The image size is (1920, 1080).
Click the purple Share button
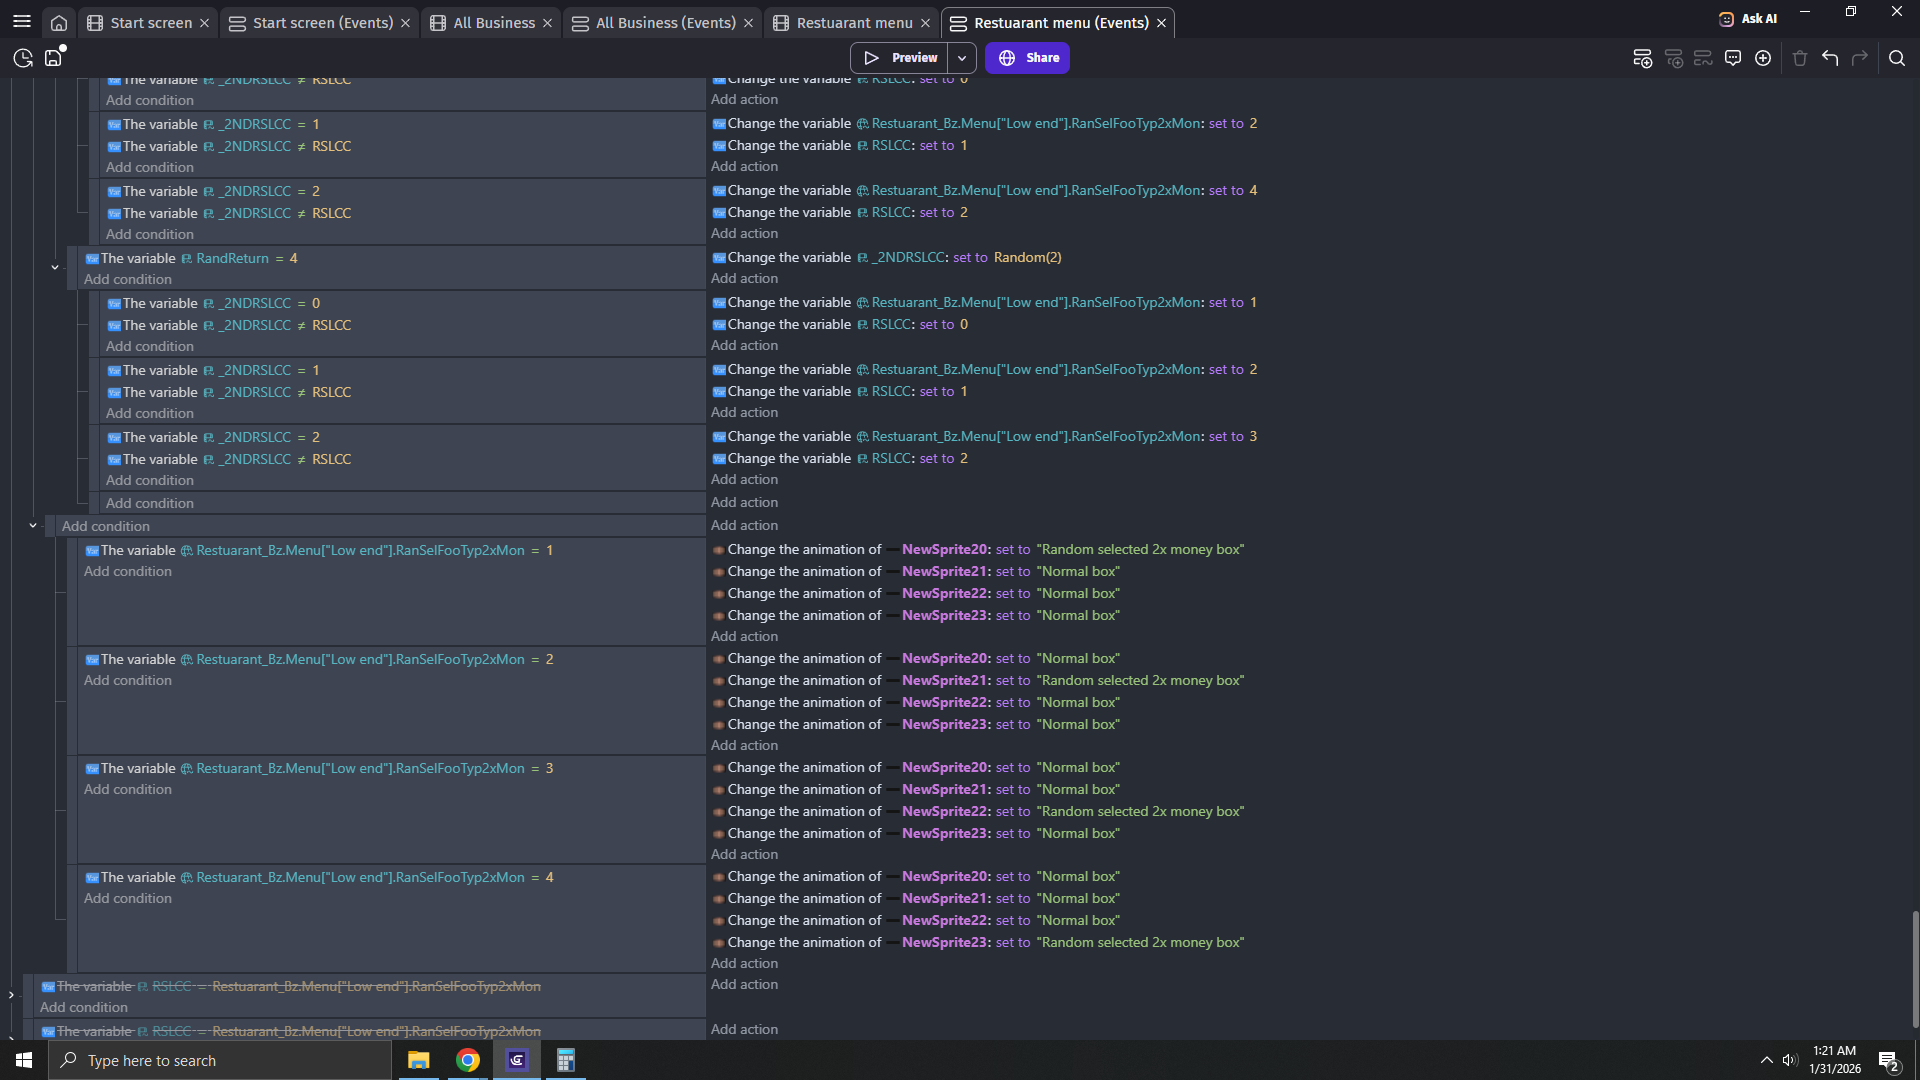click(1027, 58)
